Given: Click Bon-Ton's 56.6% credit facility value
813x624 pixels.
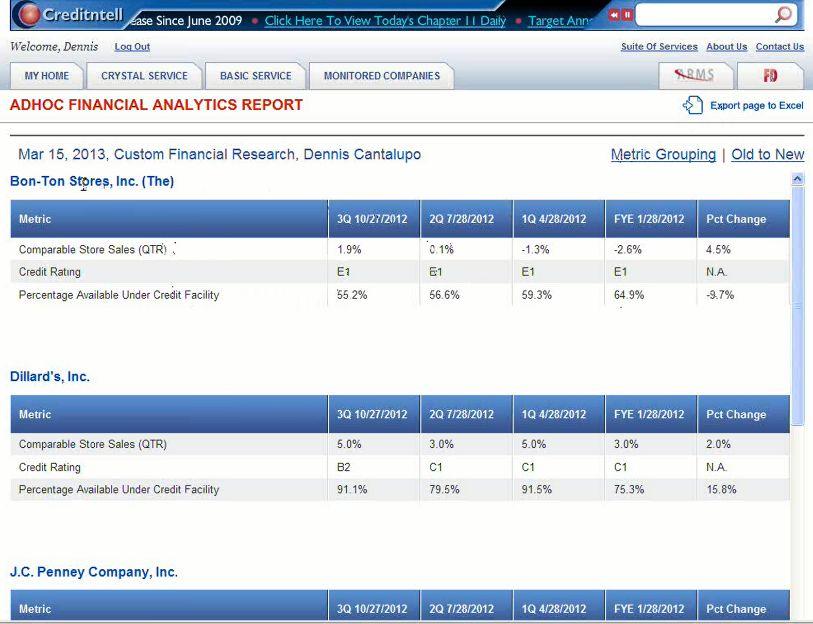Looking at the screenshot, I should [444, 295].
